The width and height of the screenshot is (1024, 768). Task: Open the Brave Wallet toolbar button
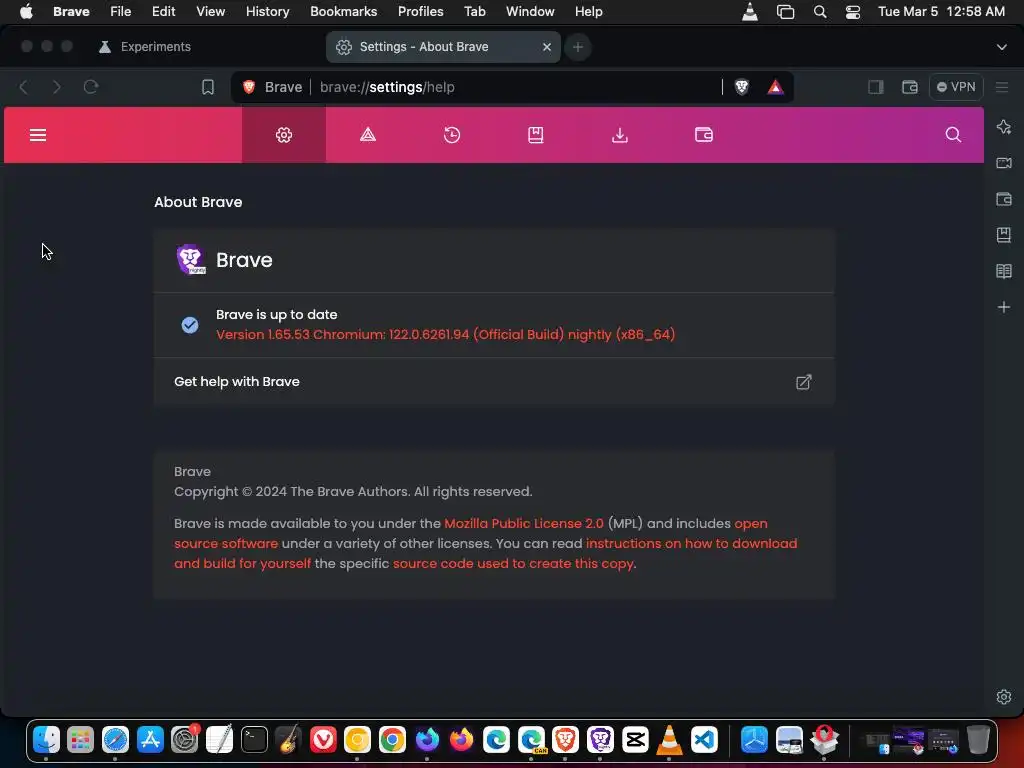[910, 87]
